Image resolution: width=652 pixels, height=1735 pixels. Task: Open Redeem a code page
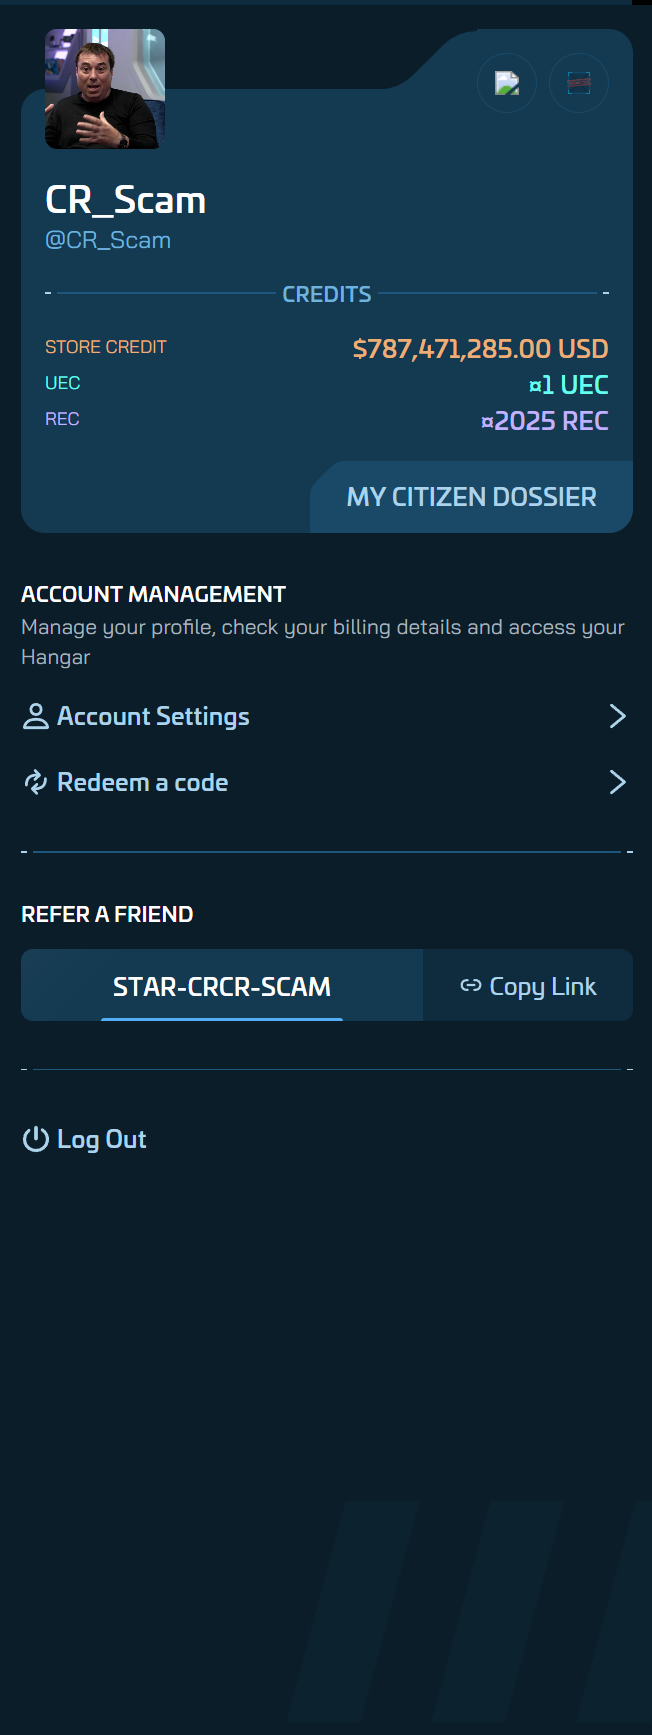(326, 782)
